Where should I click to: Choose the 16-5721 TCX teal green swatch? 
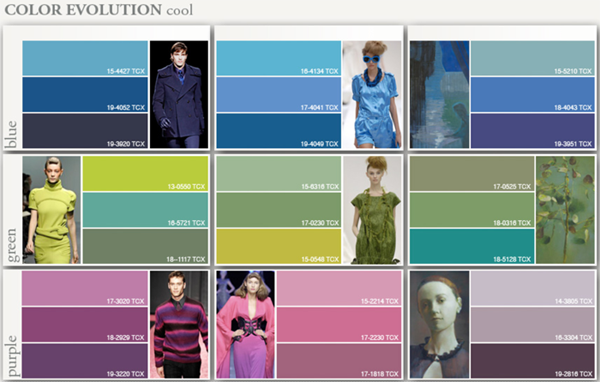click(x=145, y=210)
